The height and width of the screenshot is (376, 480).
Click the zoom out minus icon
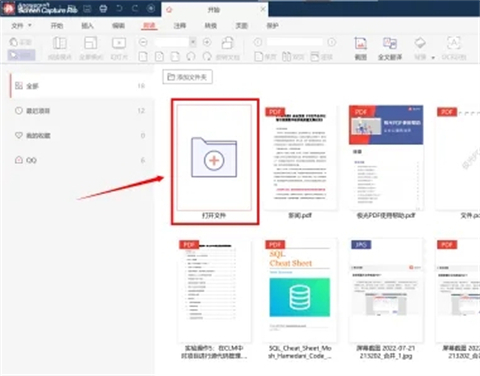tap(143, 42)
